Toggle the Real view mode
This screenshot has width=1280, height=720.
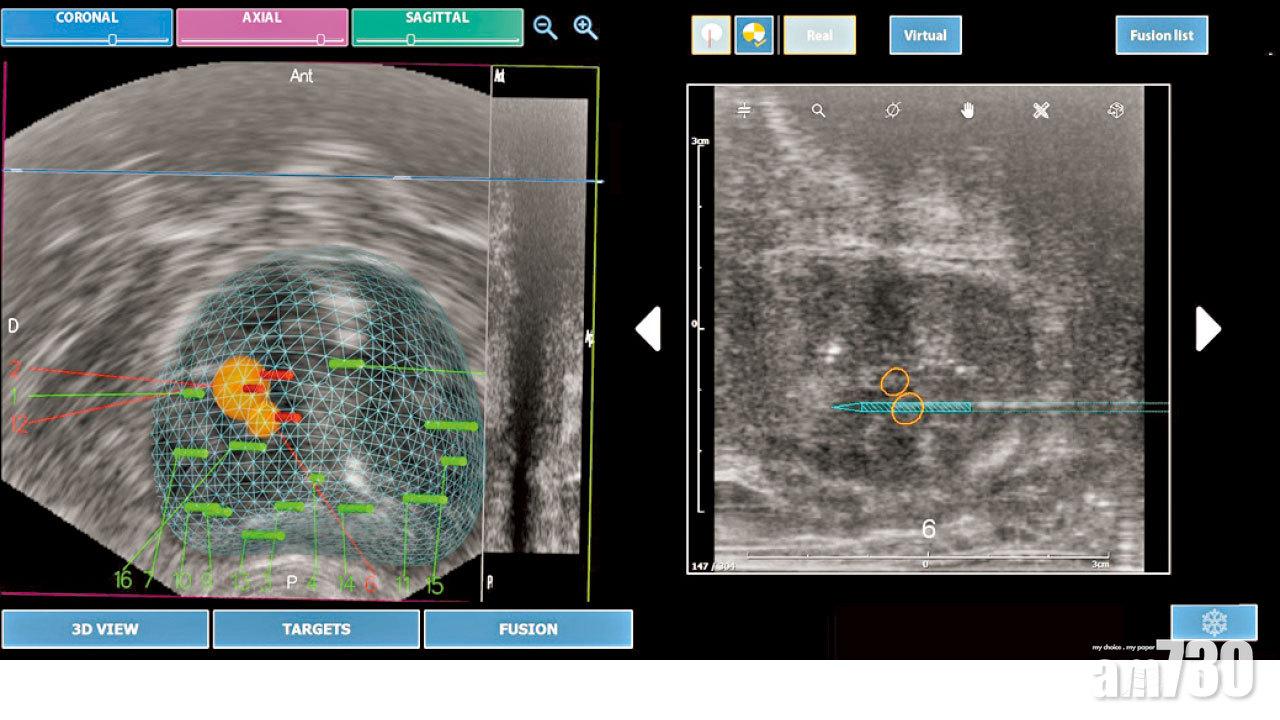pos(819,35)
